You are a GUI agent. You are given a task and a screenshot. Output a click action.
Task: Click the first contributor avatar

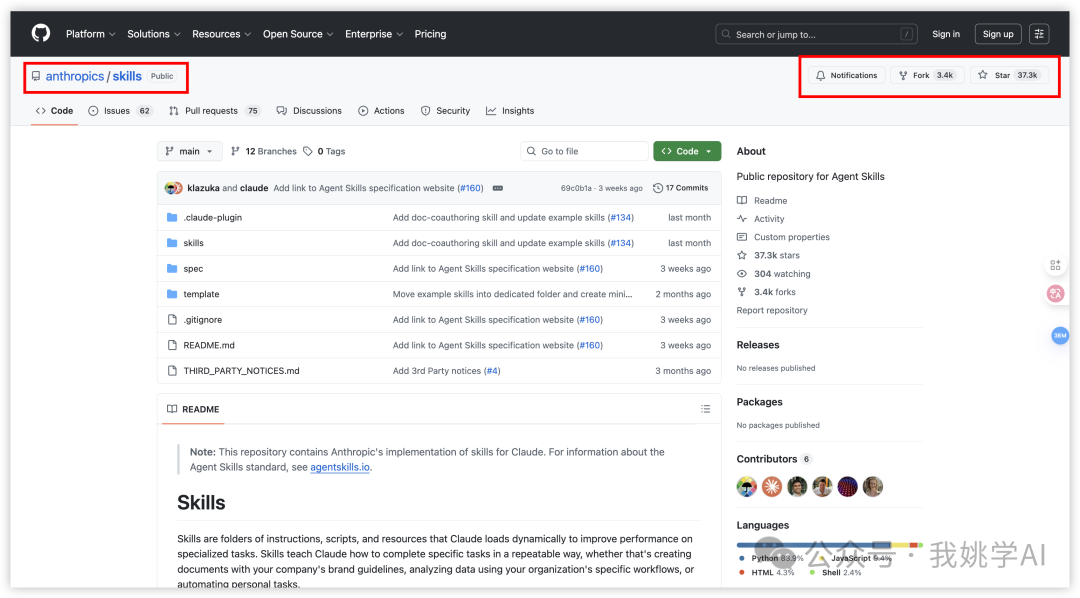(x=746, y=487)
